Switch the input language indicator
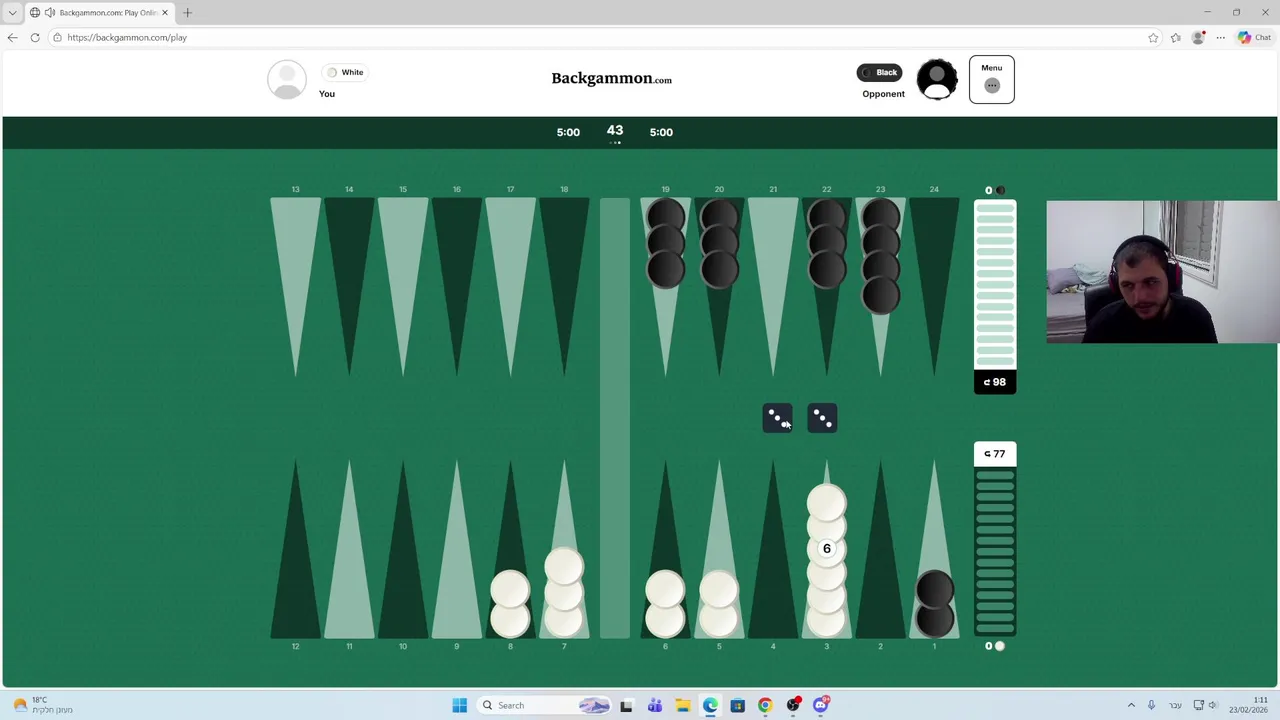 [x=1175, y=705]
